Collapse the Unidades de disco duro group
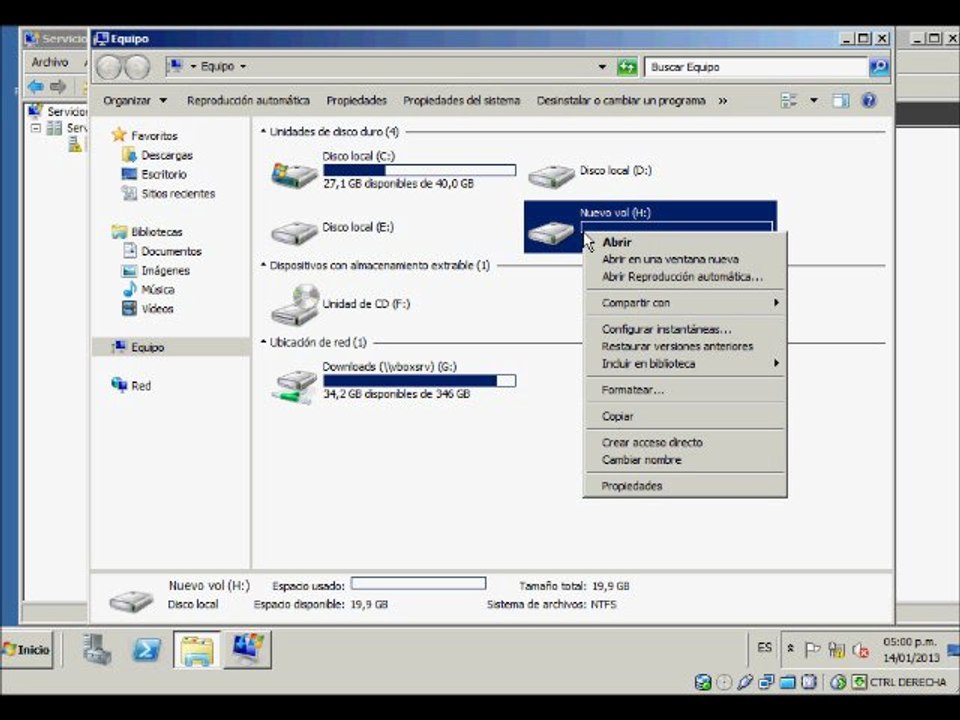This screenshot has width=960, height=720. pos(263,131)
